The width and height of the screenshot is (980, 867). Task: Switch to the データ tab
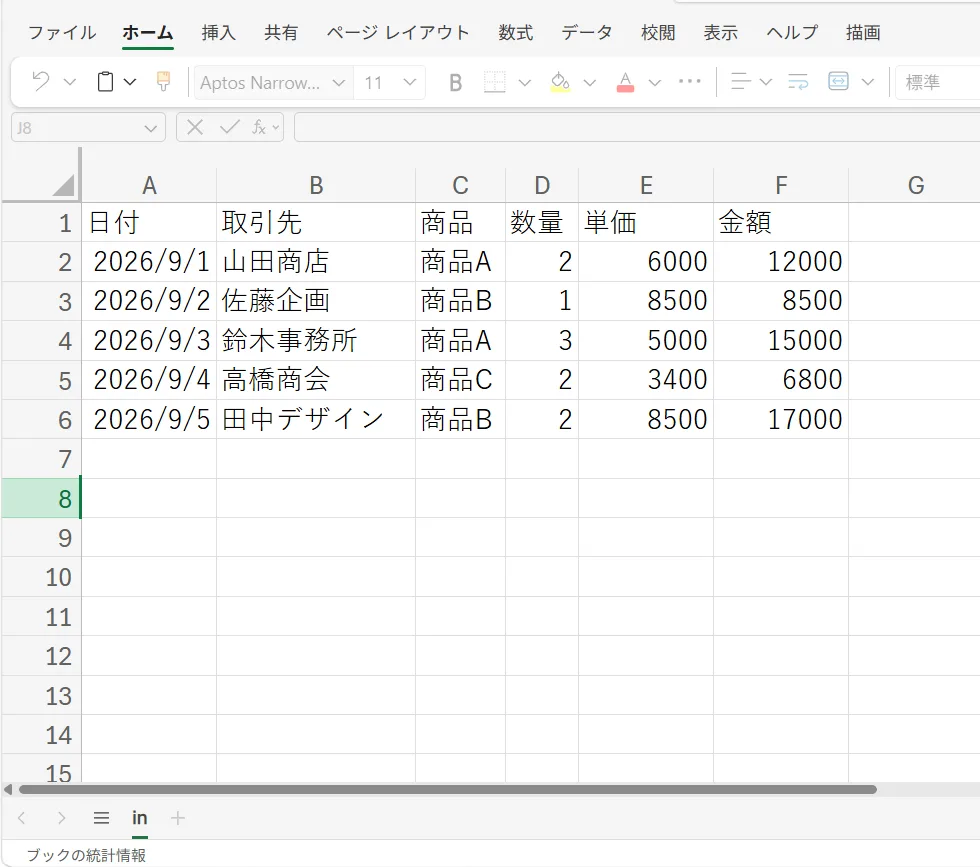[586, 33]
